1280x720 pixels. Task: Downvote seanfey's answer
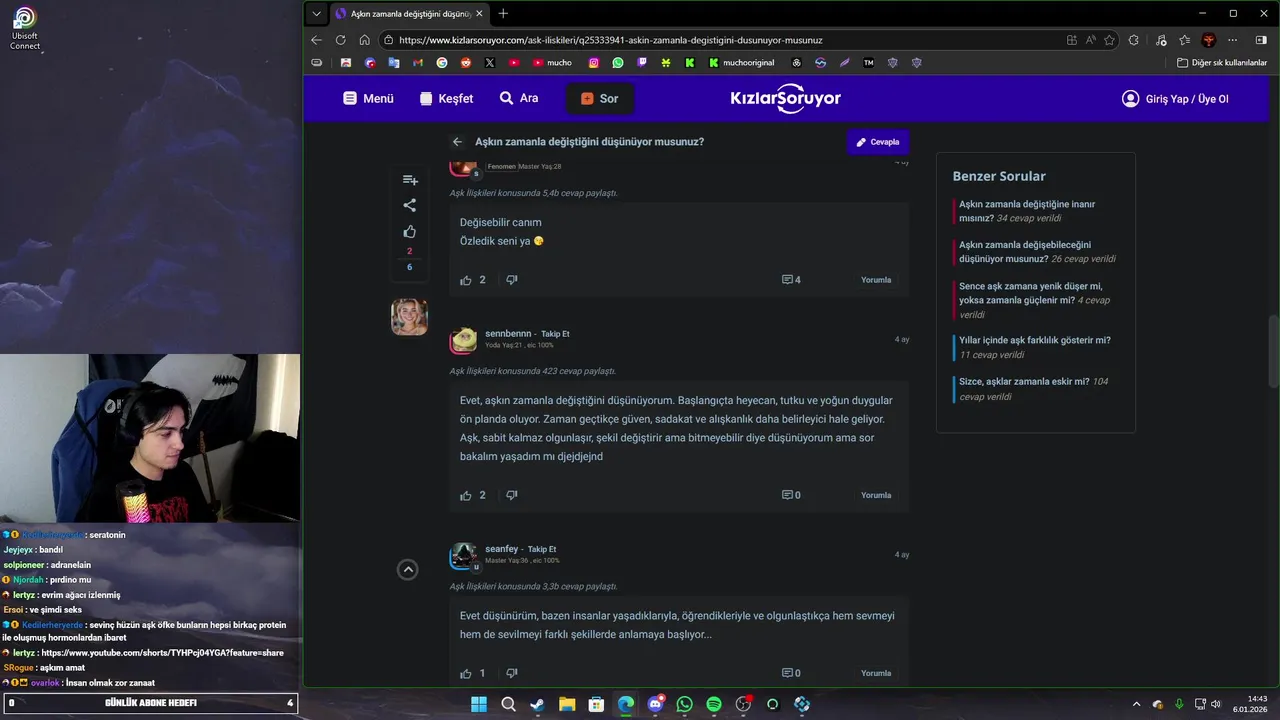[512, 673]
